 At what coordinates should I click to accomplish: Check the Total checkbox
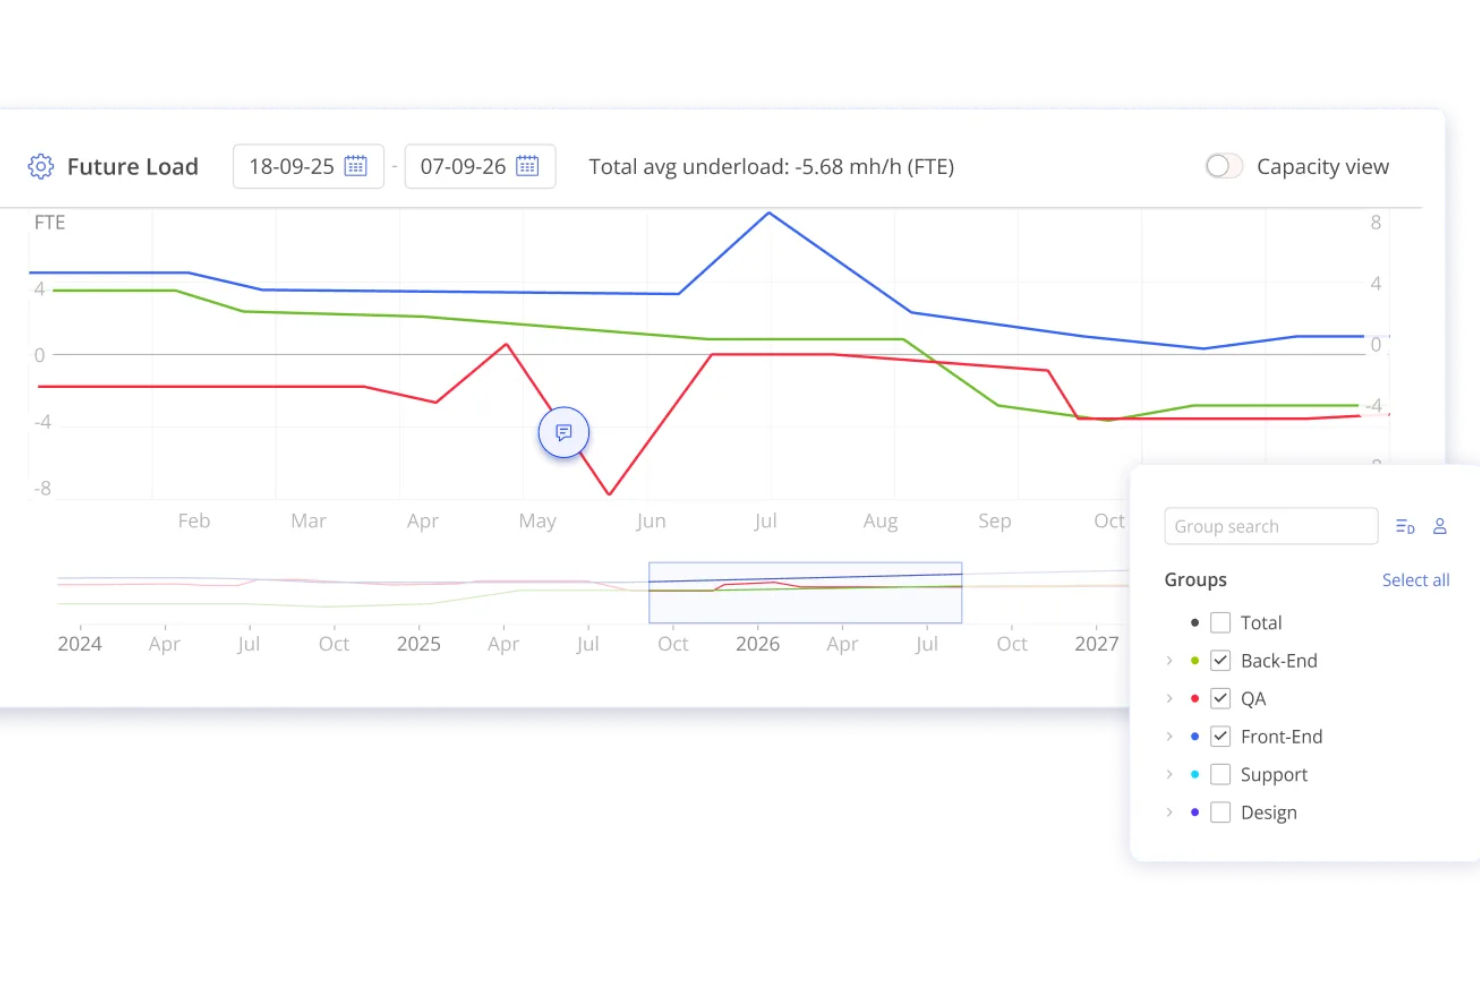tap(1220, 622)
